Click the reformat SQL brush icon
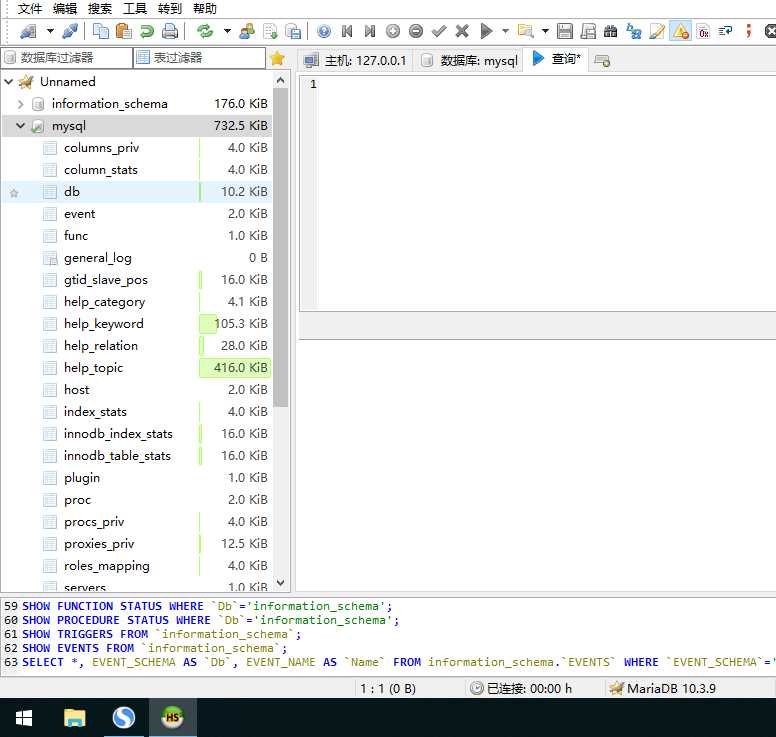Viewport: 776px width, 737px height. click(x=657, y=32)
